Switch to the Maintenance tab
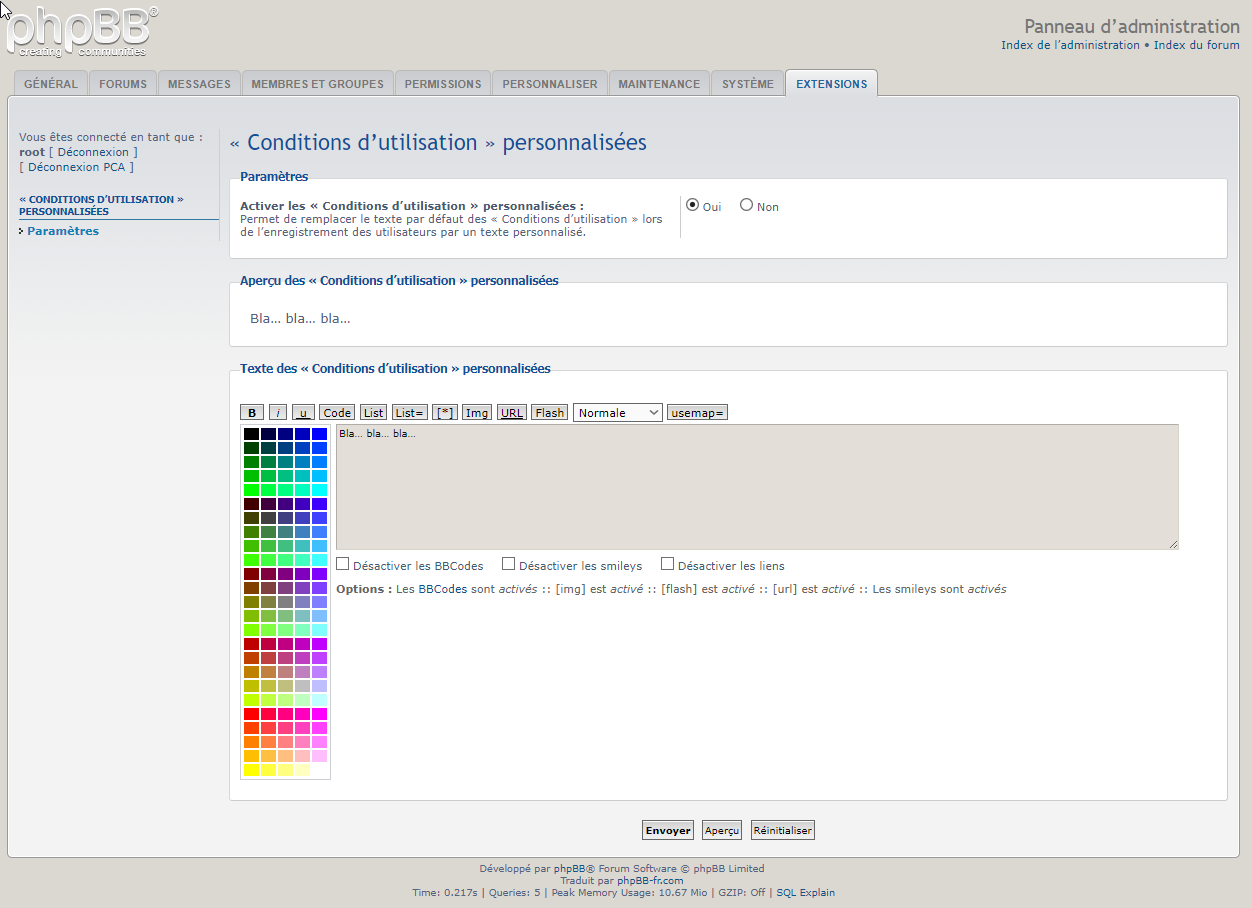This screenshot has width=1252, height=908. pos(659,84)
